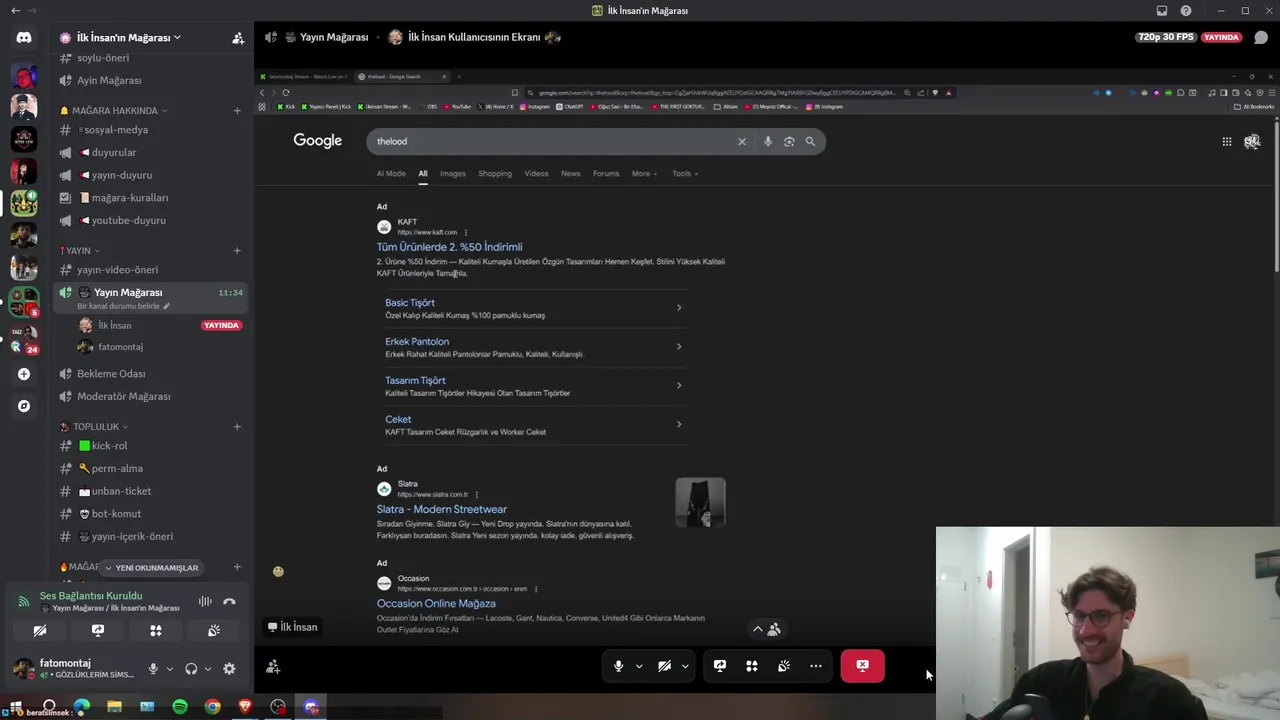Open the Discord help question-mark icon

pyautogui.click(x=1186, y=11)
